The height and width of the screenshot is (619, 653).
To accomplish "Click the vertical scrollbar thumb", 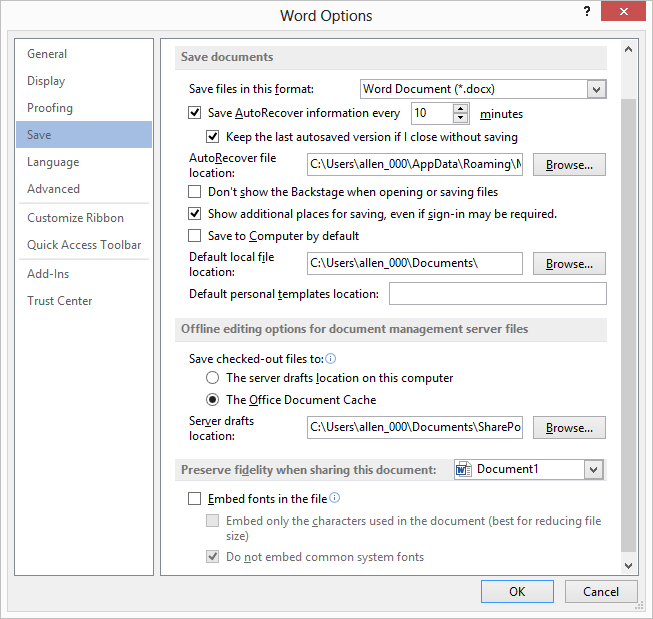I will tap(628, 325).
